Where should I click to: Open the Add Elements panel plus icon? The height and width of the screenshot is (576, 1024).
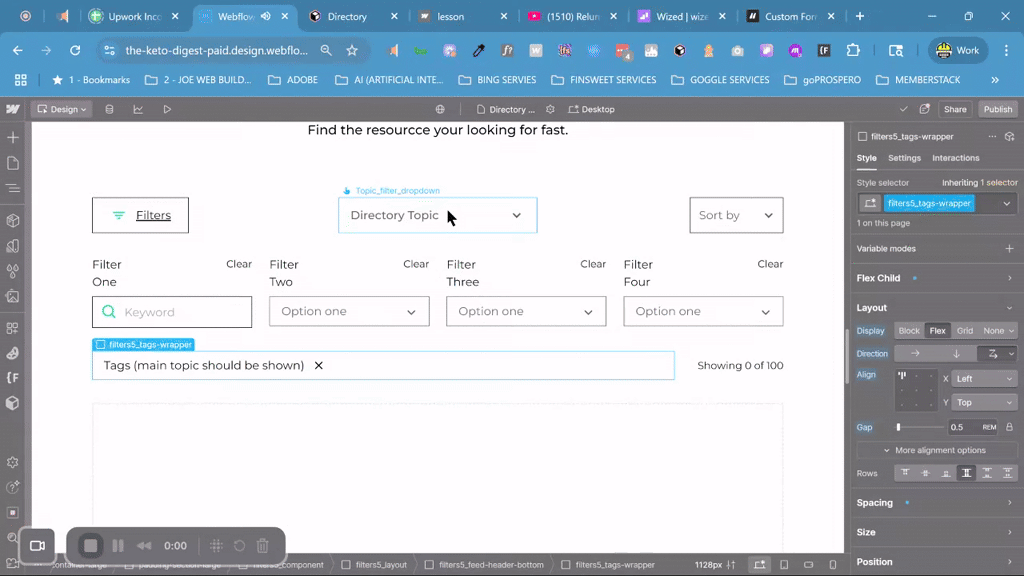coord(13,137)
